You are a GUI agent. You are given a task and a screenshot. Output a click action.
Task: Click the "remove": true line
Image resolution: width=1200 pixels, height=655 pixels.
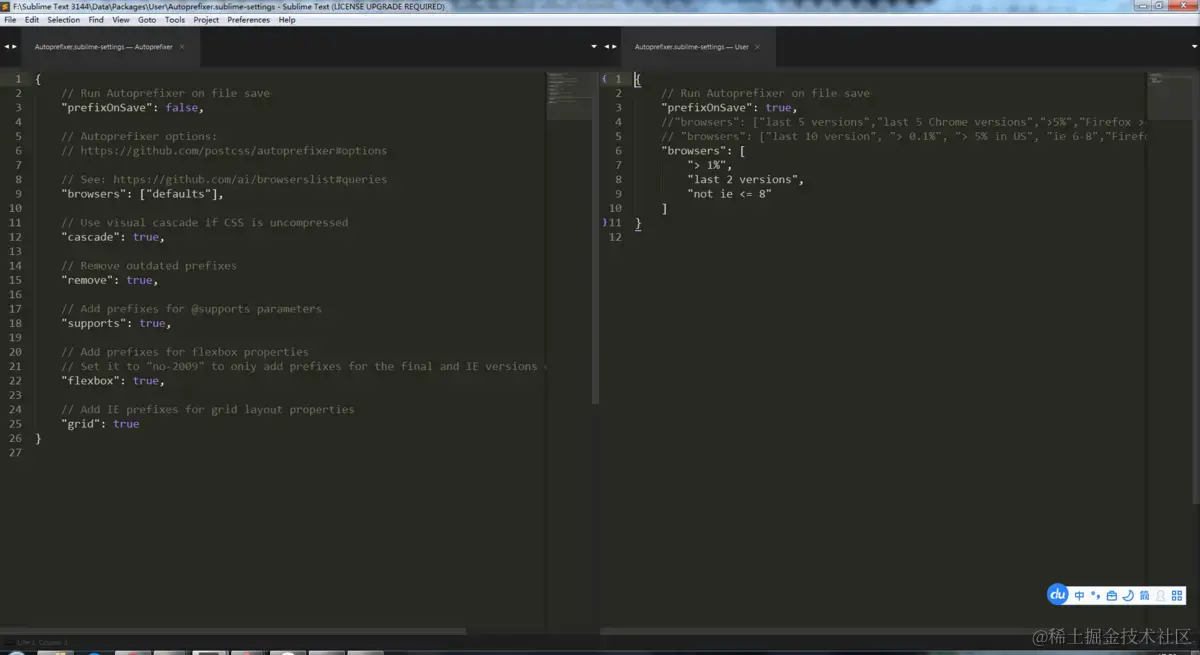[110, 280]
